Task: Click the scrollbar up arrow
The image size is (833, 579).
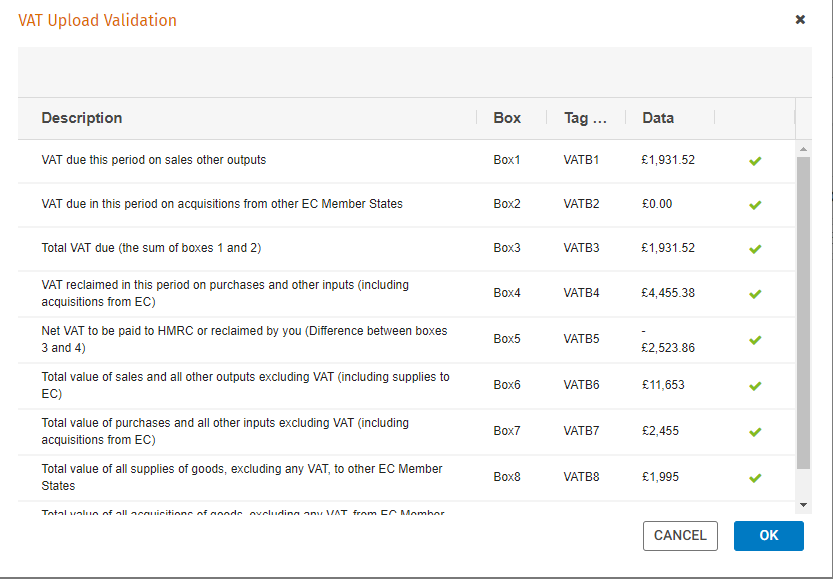Action: pos(802,150)
